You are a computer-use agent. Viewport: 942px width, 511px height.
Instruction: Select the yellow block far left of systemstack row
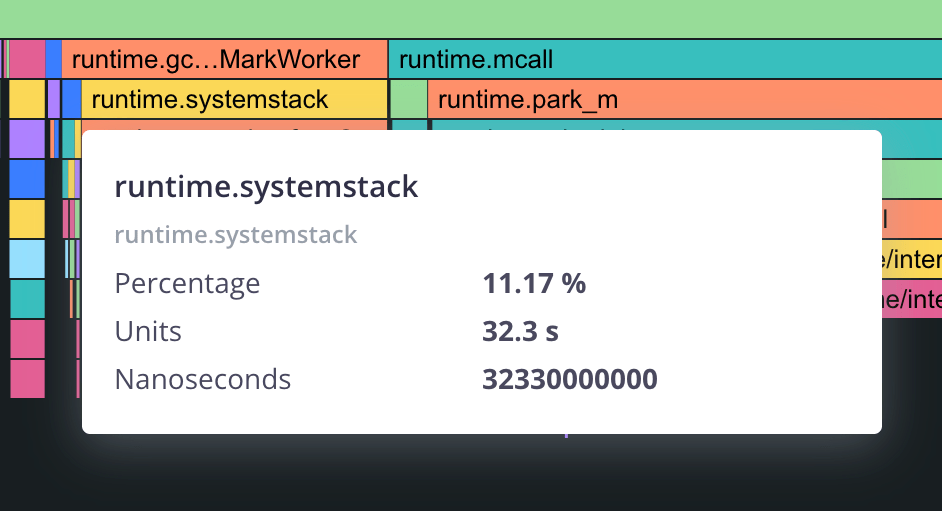27,99
